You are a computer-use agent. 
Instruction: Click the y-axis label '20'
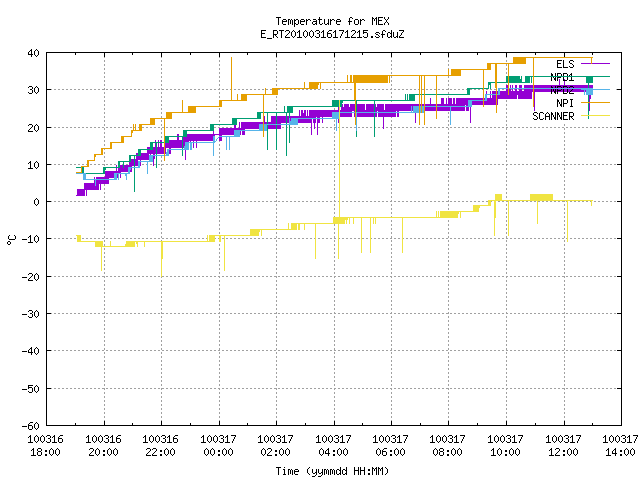coord(33,128)
